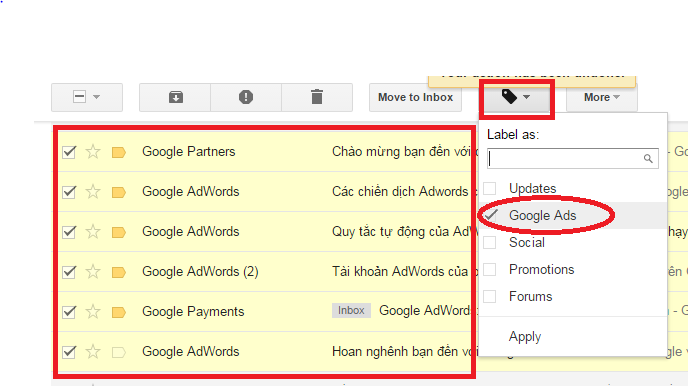Open the Google Partners email
The height and width of the screenshot is (386, 688).
tap(401, 152)
